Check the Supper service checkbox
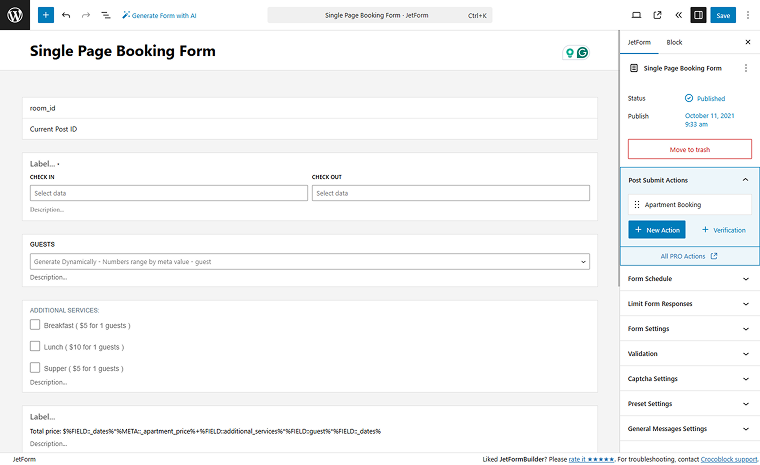 pos(35,368)
